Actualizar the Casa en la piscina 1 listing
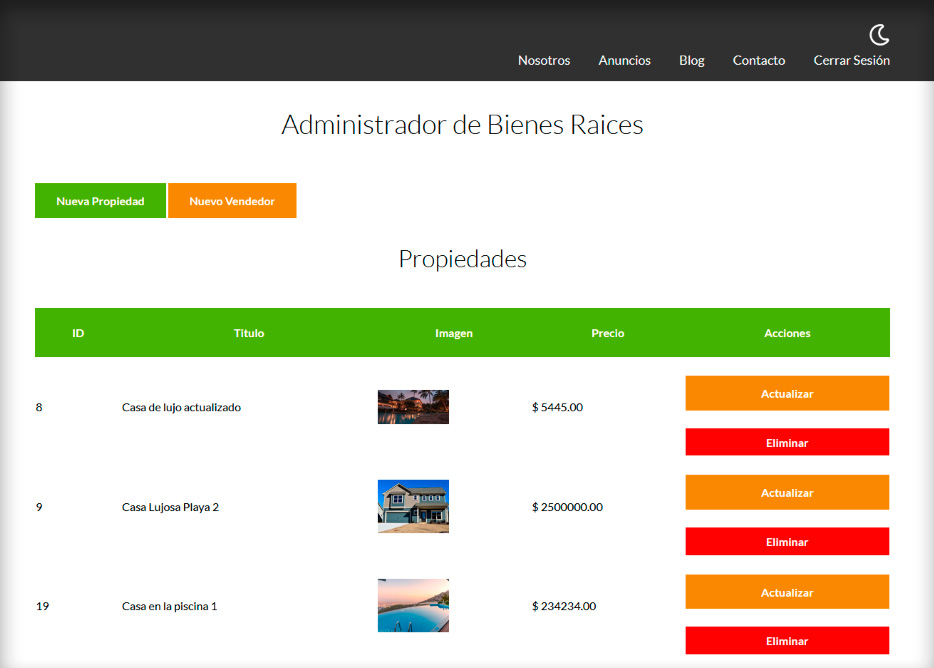The image size is (934, 668). 787,591
